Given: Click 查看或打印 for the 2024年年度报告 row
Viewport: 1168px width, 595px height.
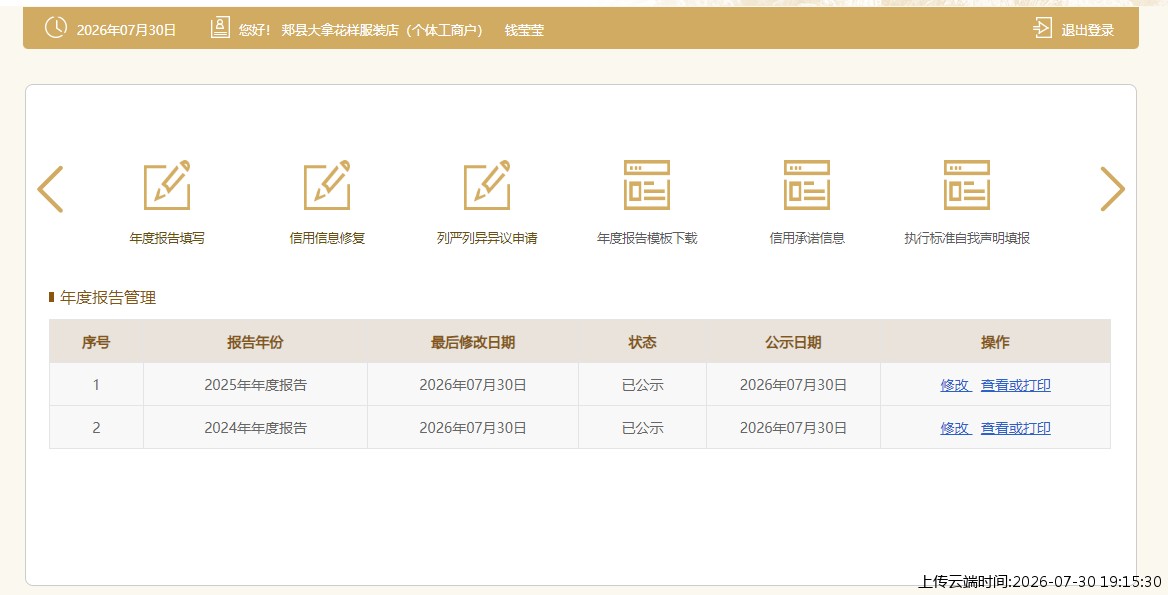Looking at the screenshot, I should [x=1016, y=428].
